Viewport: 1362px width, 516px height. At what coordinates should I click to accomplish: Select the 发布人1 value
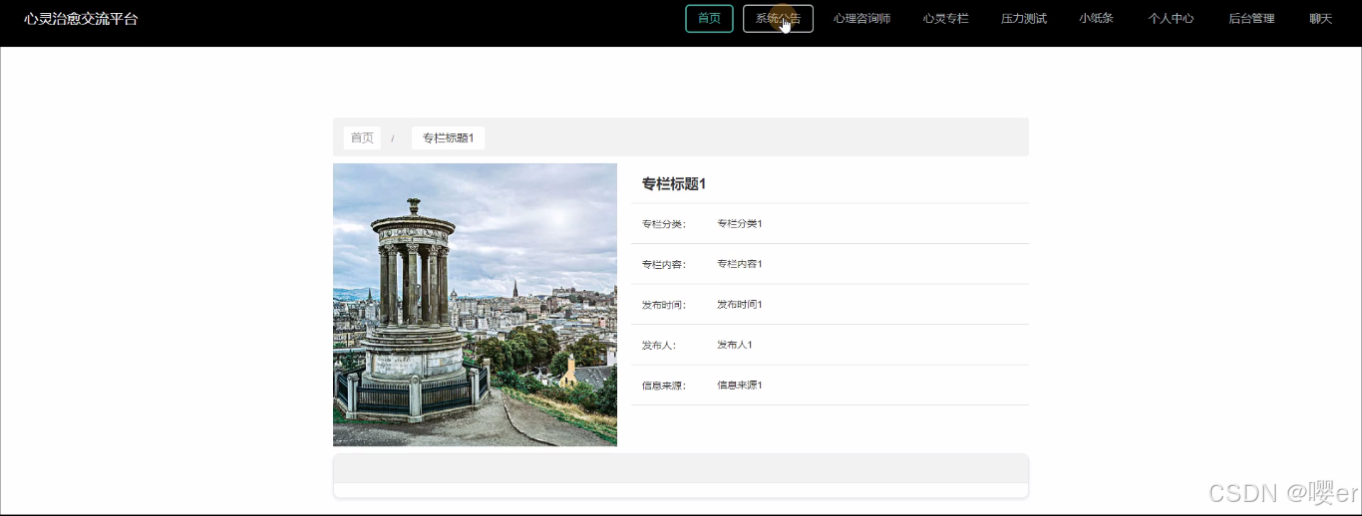[x=735, y=345]
